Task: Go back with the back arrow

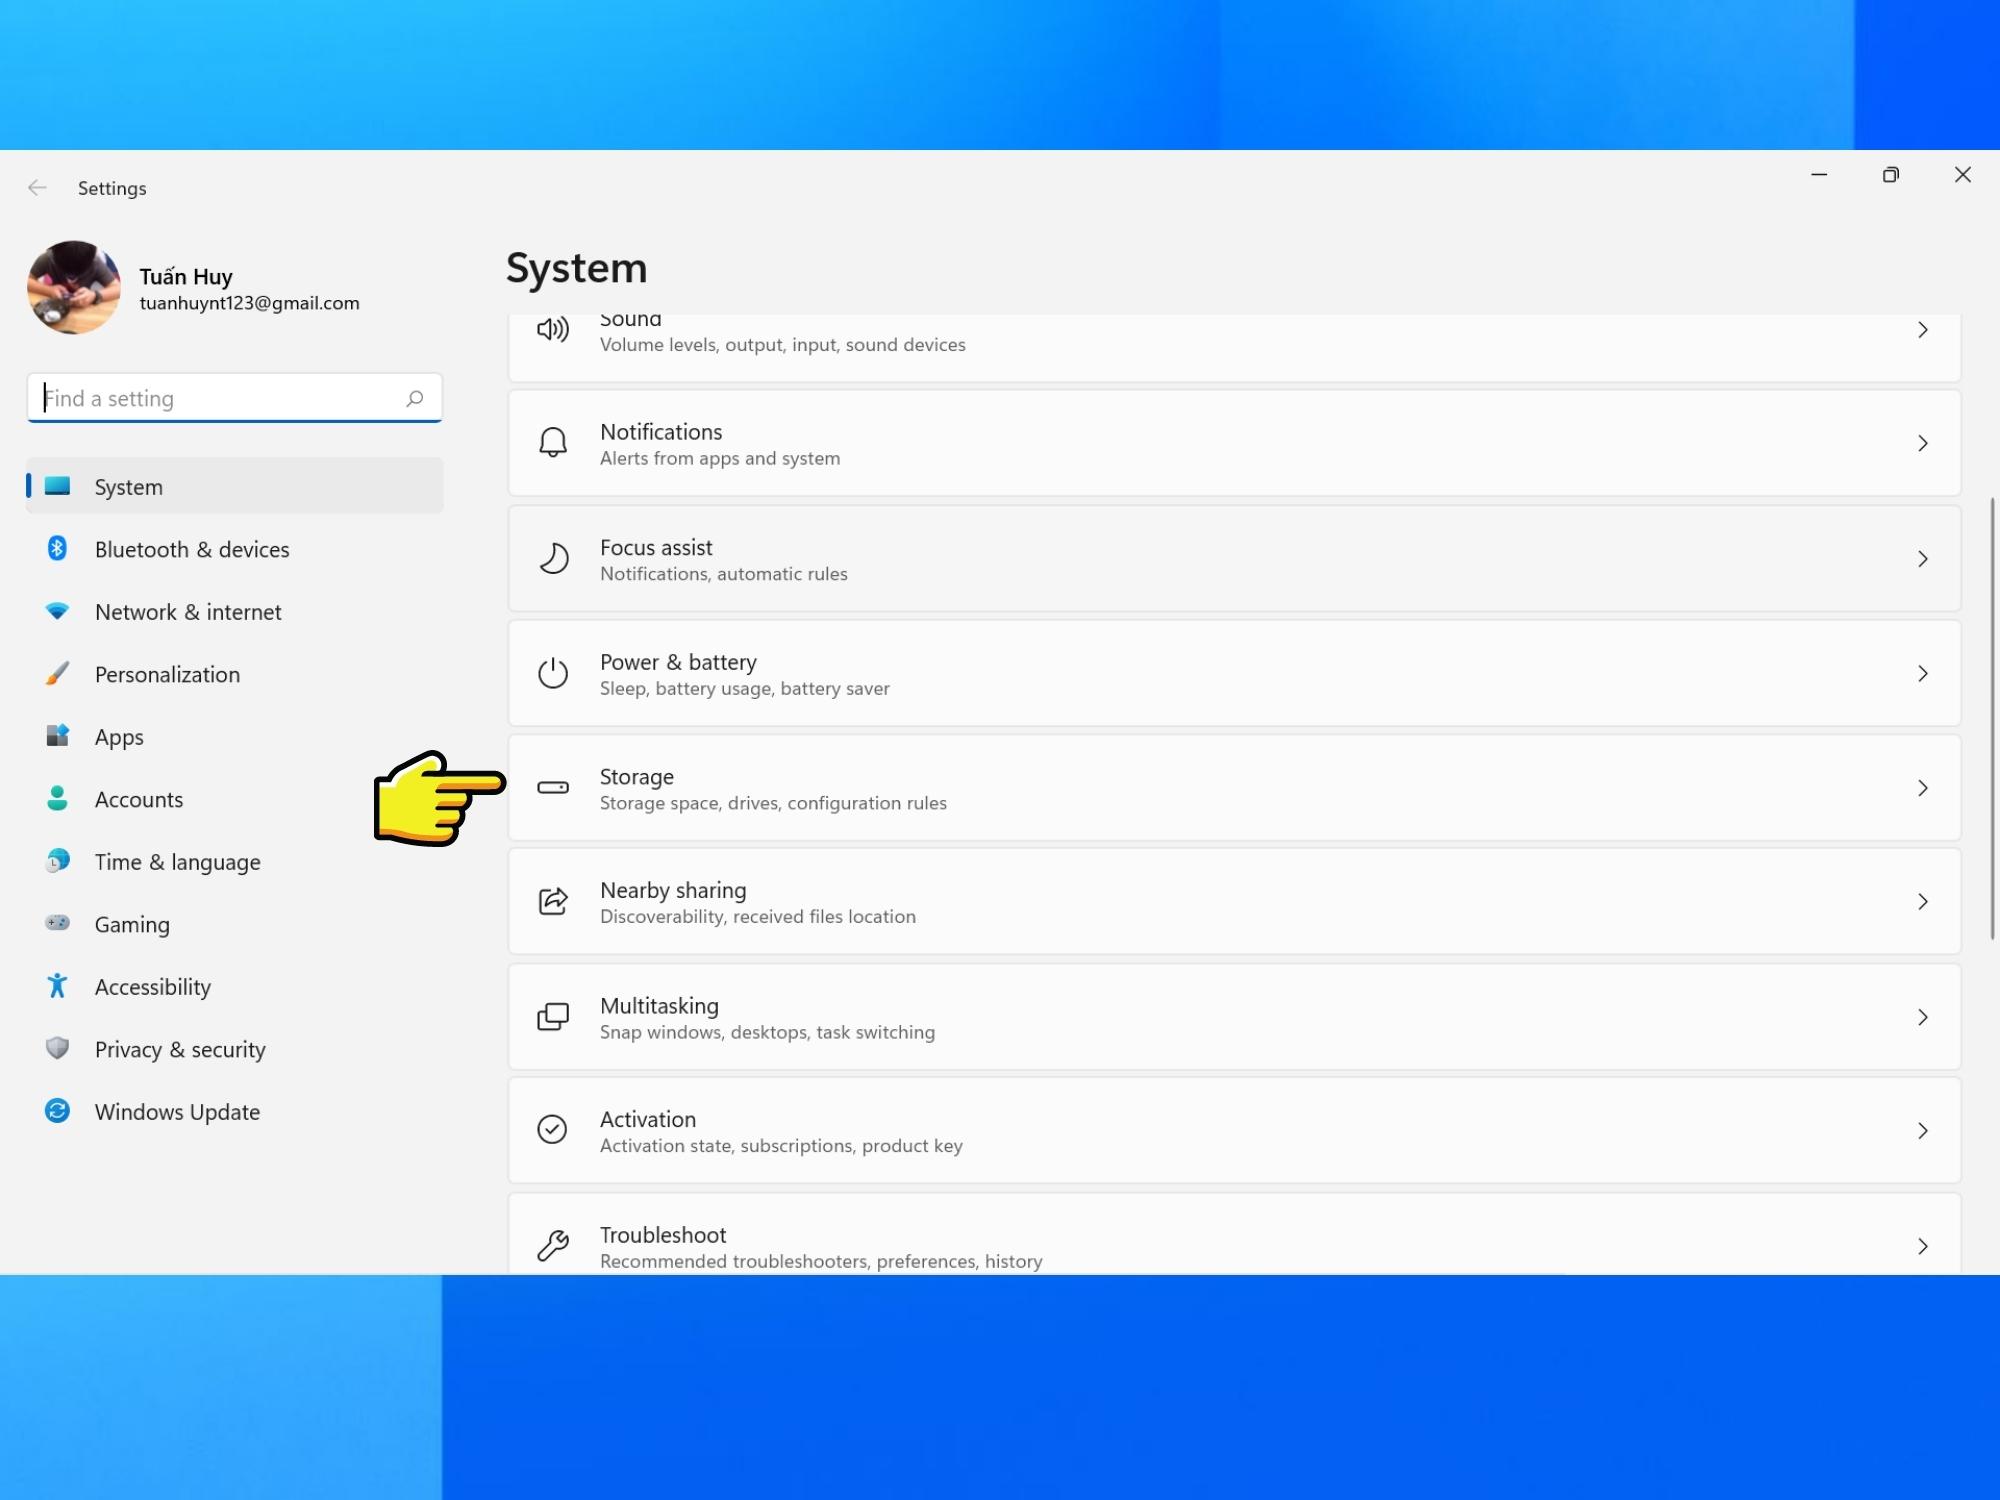Action: click(x=37, y=188)
